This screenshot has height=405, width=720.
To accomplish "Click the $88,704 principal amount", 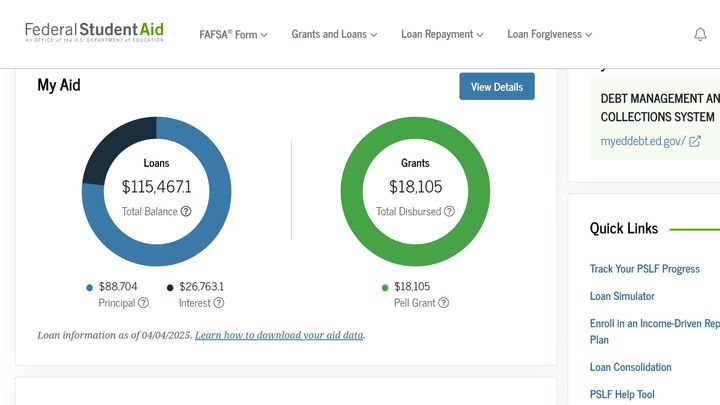I will tap(118, 287).
